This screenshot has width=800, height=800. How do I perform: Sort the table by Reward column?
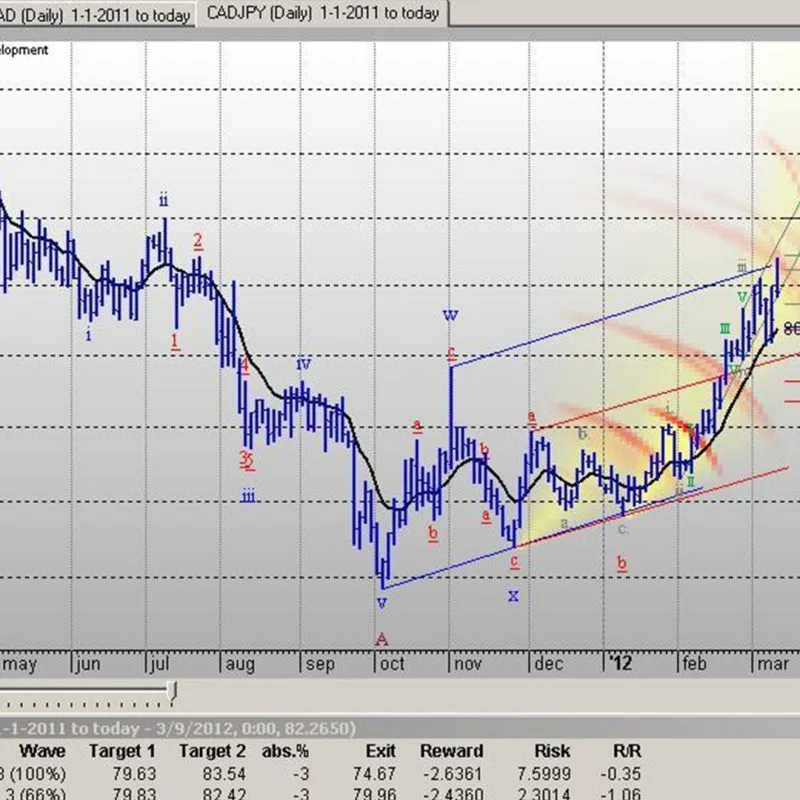[x=451, y=751]
